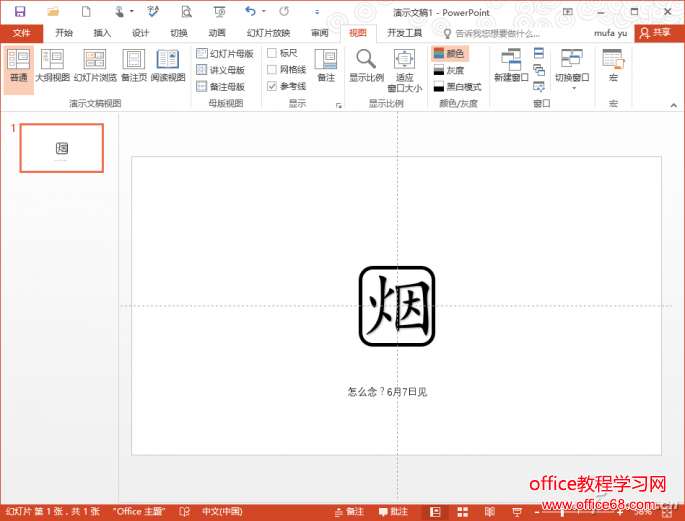Image resolution: width=685 pixels, height=521 pixels.
Task: Click the Share (共享) button
Action: pyautogui.click(x=657, y=32)
